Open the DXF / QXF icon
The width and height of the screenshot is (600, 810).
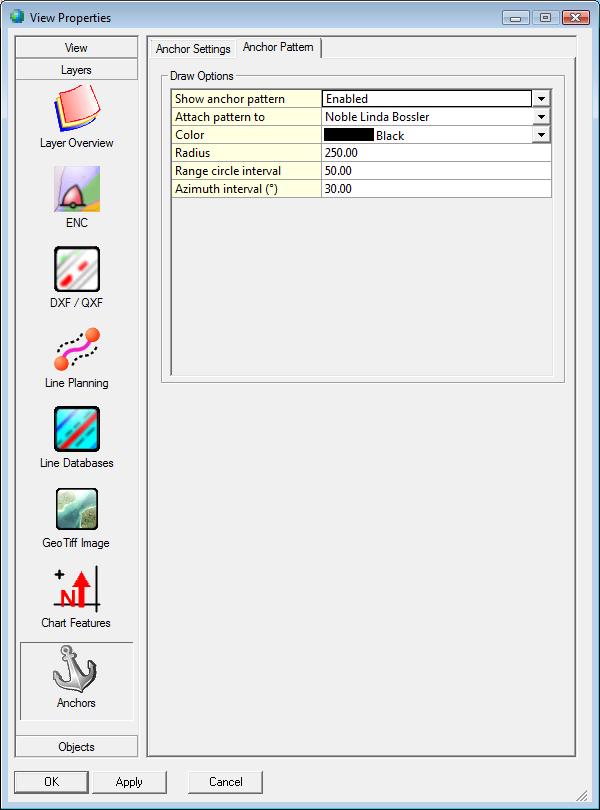[x=76, y=269]
